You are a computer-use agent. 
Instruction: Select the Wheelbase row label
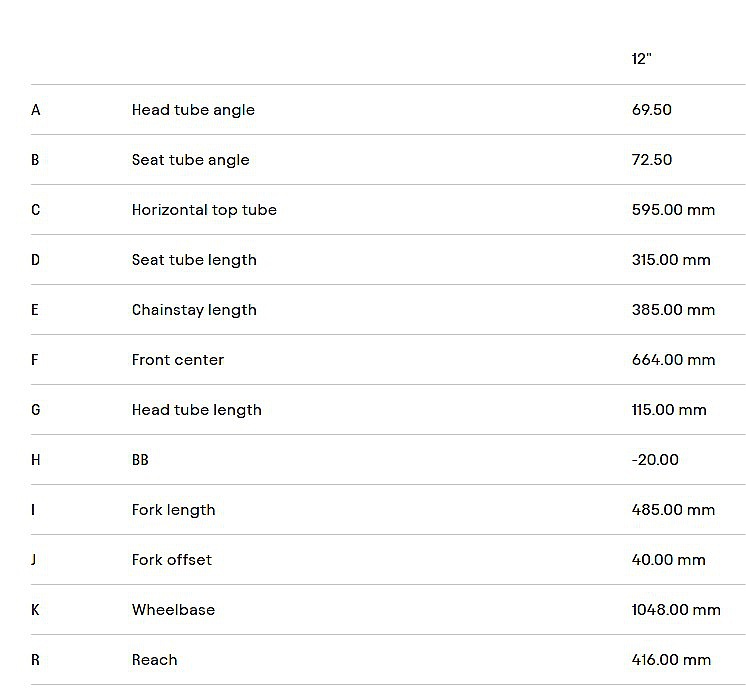pos(173,610)
